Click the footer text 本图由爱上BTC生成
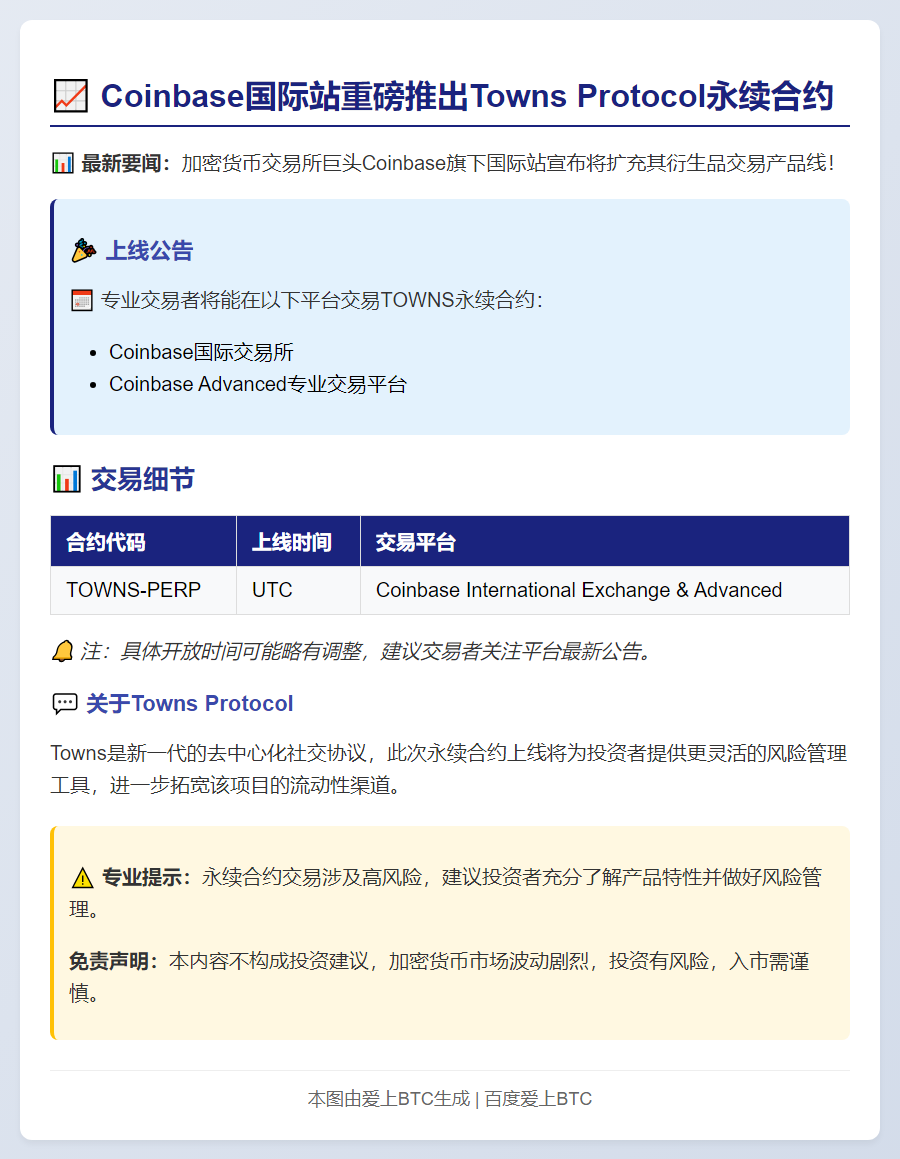This screenshot has width=900, height=1159. pyautogui.click(x=389, y=1099)
